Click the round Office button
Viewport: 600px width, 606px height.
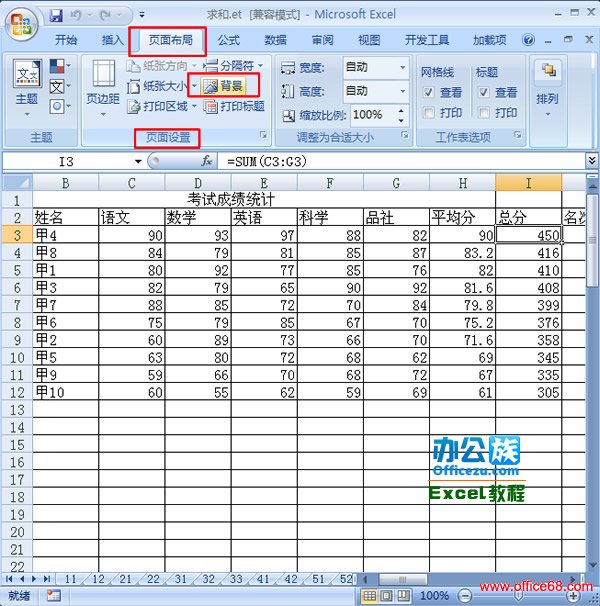[21, 24]
